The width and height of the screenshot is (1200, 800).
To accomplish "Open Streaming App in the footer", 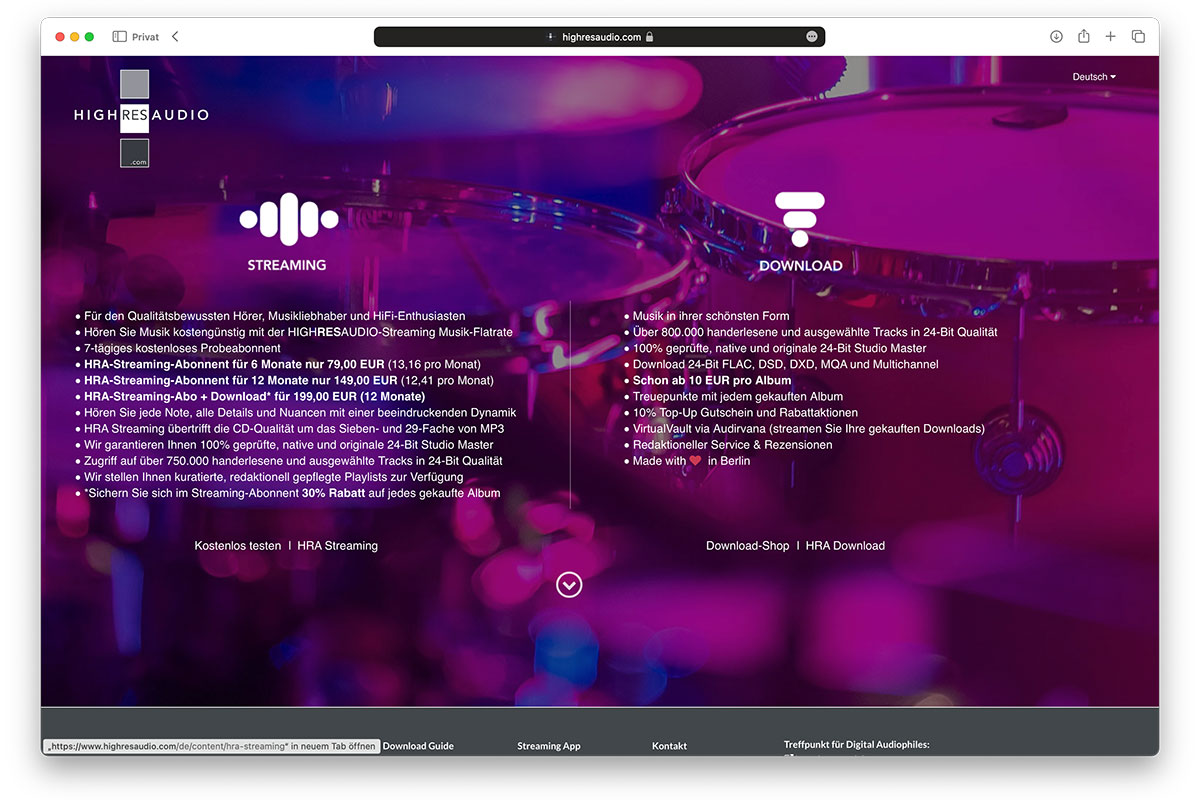I will click(549, 746).
